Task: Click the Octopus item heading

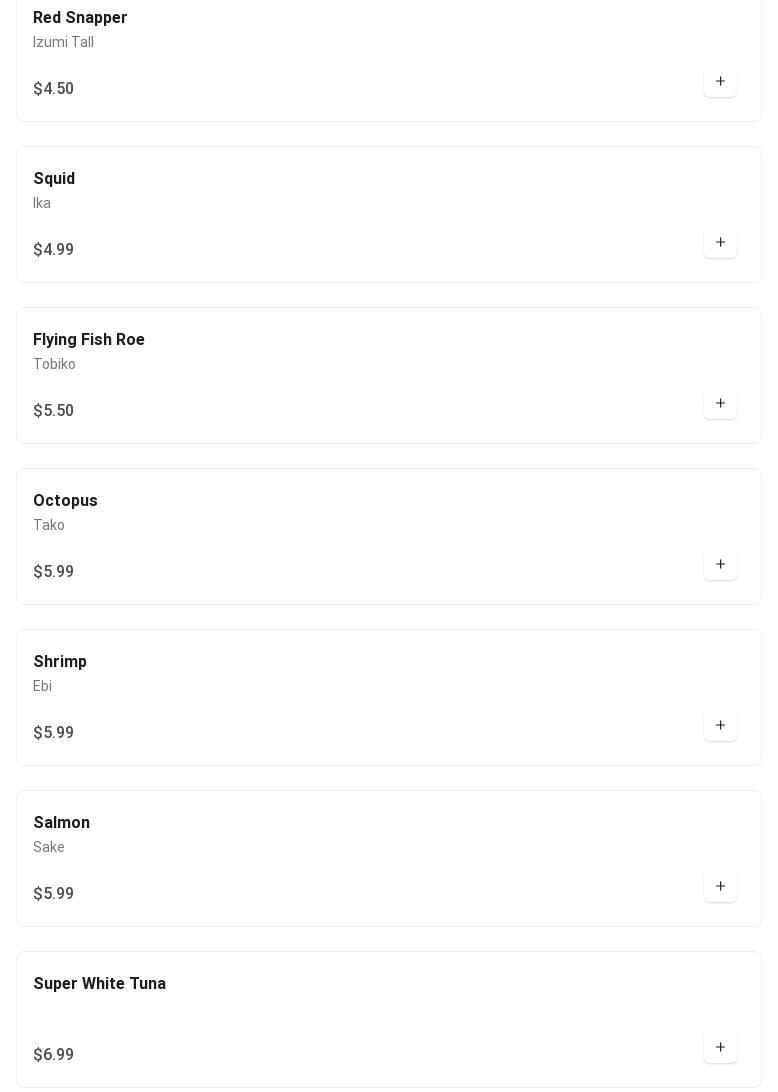Action: (65, 501)
